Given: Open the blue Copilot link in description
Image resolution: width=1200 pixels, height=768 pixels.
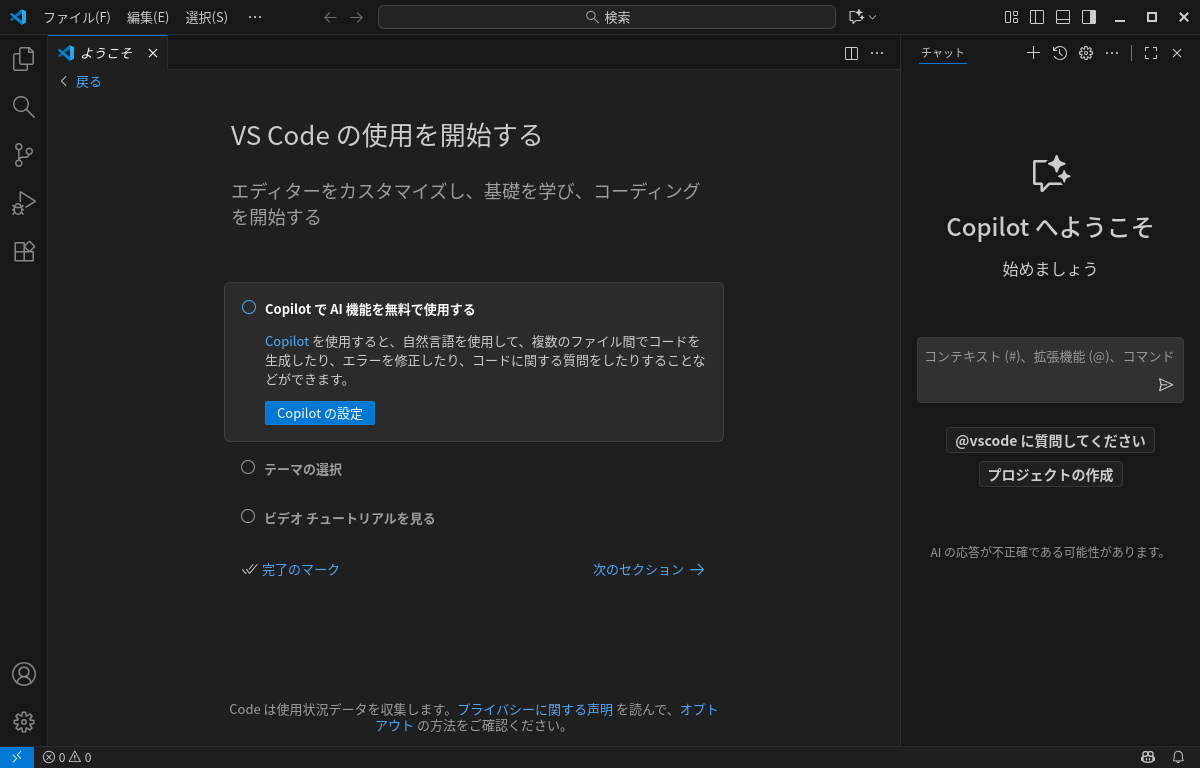Looking at the screenshot, I should pyautogui.click(x=287, y=341).
